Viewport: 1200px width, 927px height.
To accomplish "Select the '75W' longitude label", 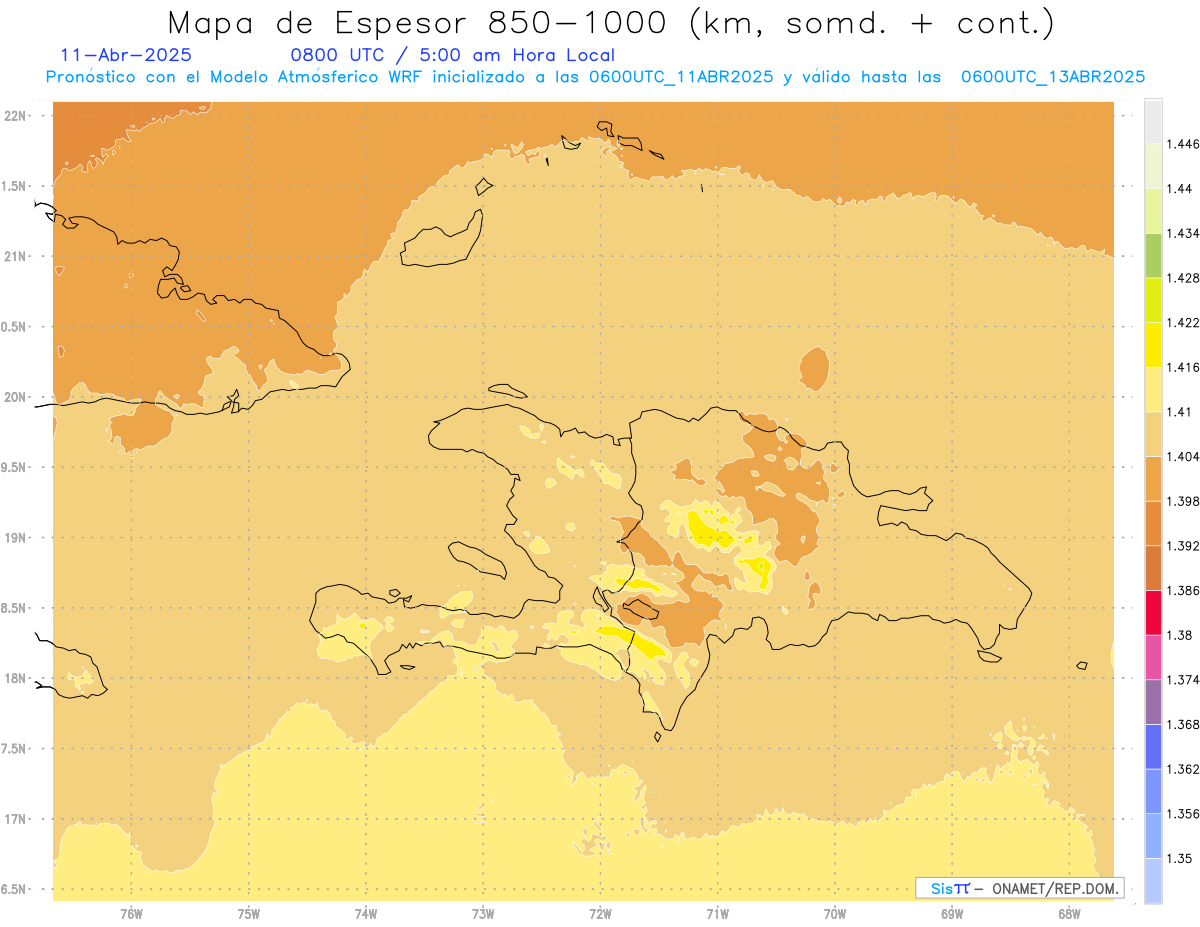I will click(x=249, y=914).
